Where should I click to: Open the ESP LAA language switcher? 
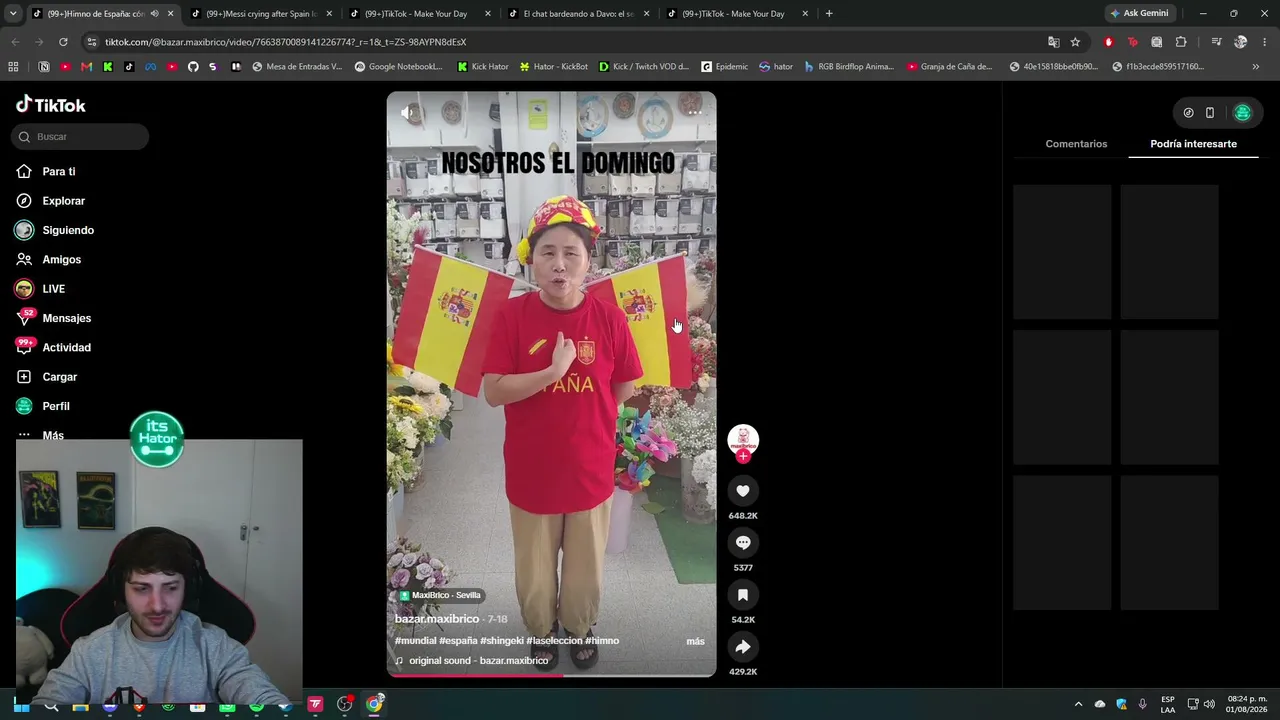pyautogui.click(x=1168, y=704)
